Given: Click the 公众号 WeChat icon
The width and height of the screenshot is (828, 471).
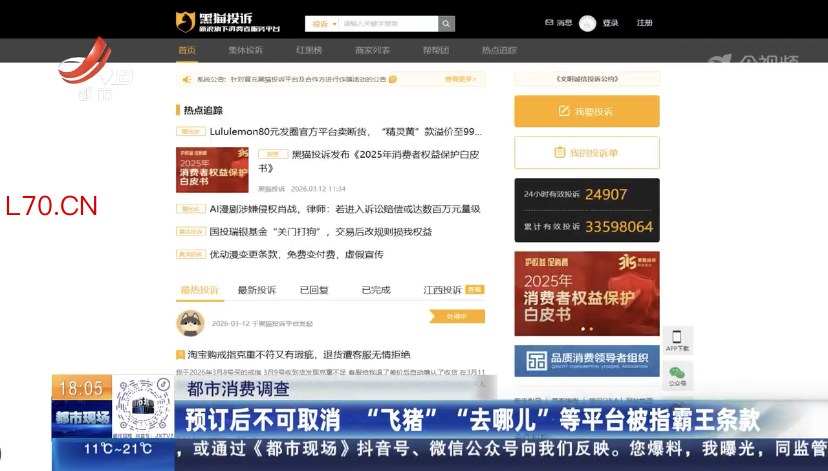Looking at the screenshot, I should tap(677, 375).
